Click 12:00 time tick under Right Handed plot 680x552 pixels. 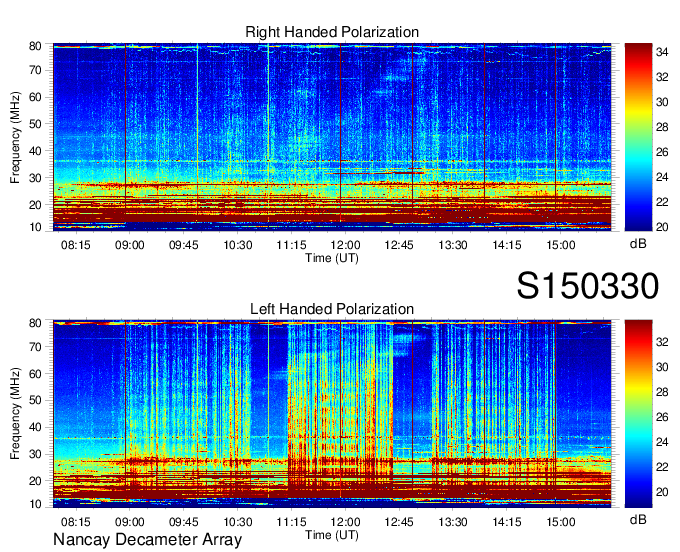345,245
